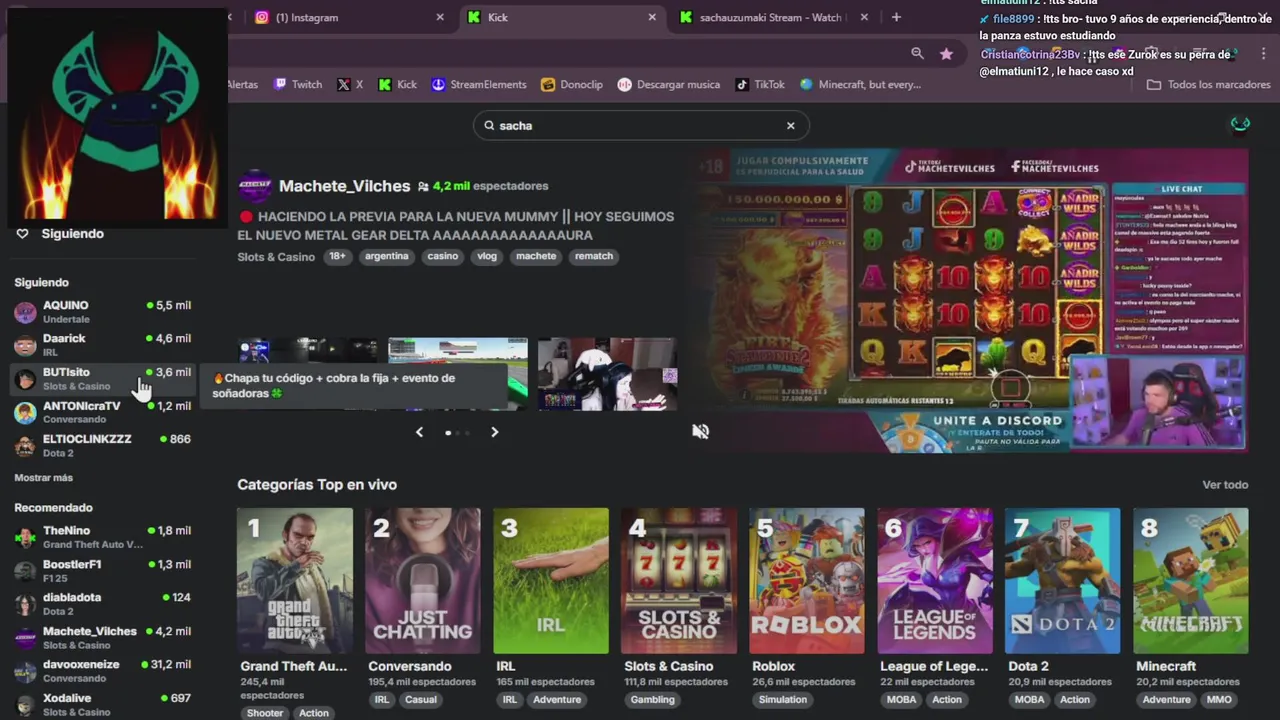Open BoostlerF1 recommended channel
The image size is (1280, 720).
103,571
